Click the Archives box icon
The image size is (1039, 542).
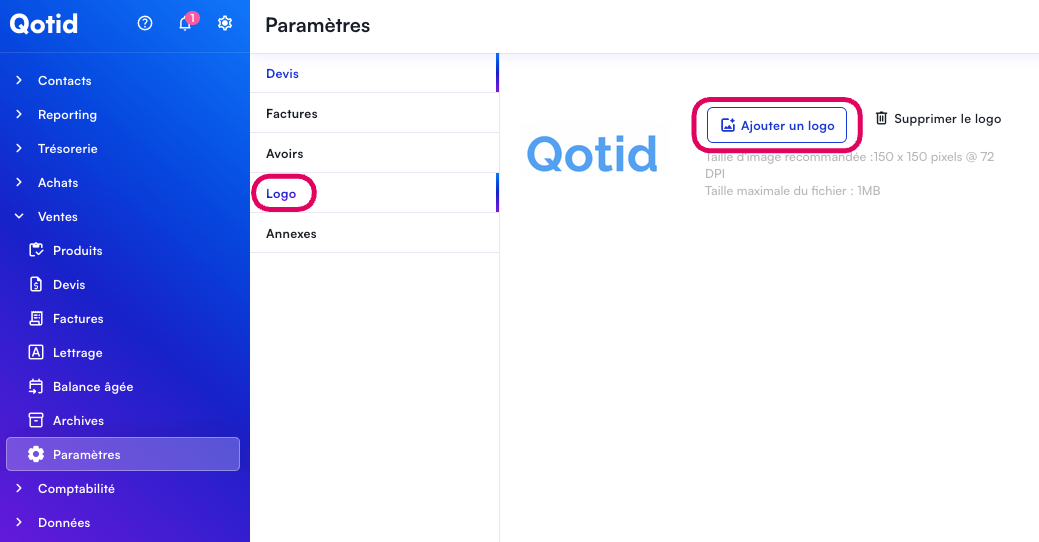[x=36, y=421]
